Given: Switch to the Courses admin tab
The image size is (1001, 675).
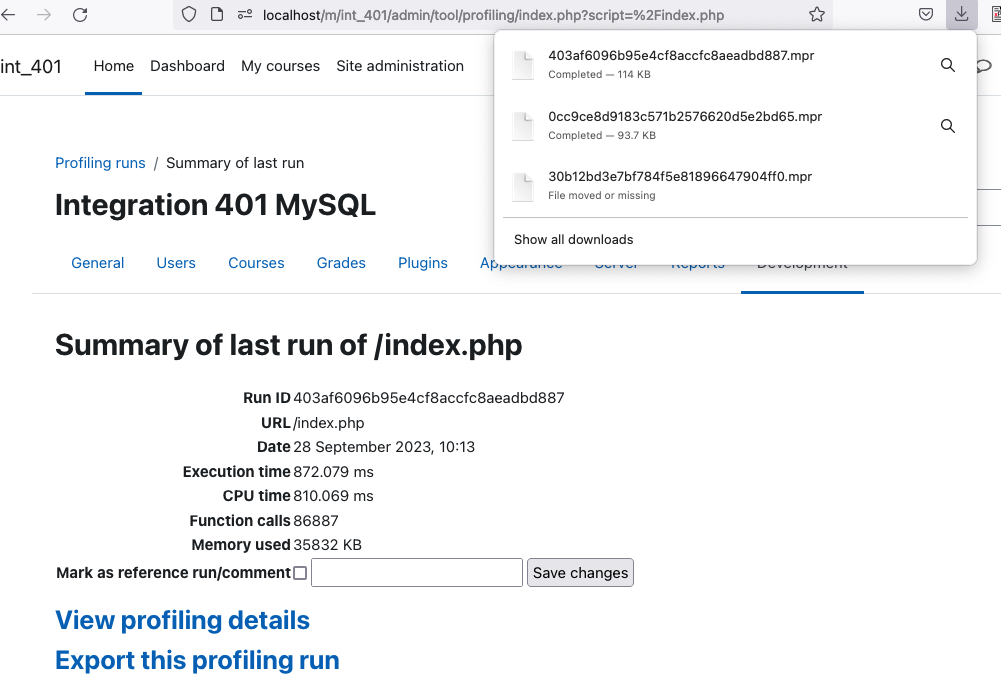Looking at the screenshot, I should click(x=256, y=263).
